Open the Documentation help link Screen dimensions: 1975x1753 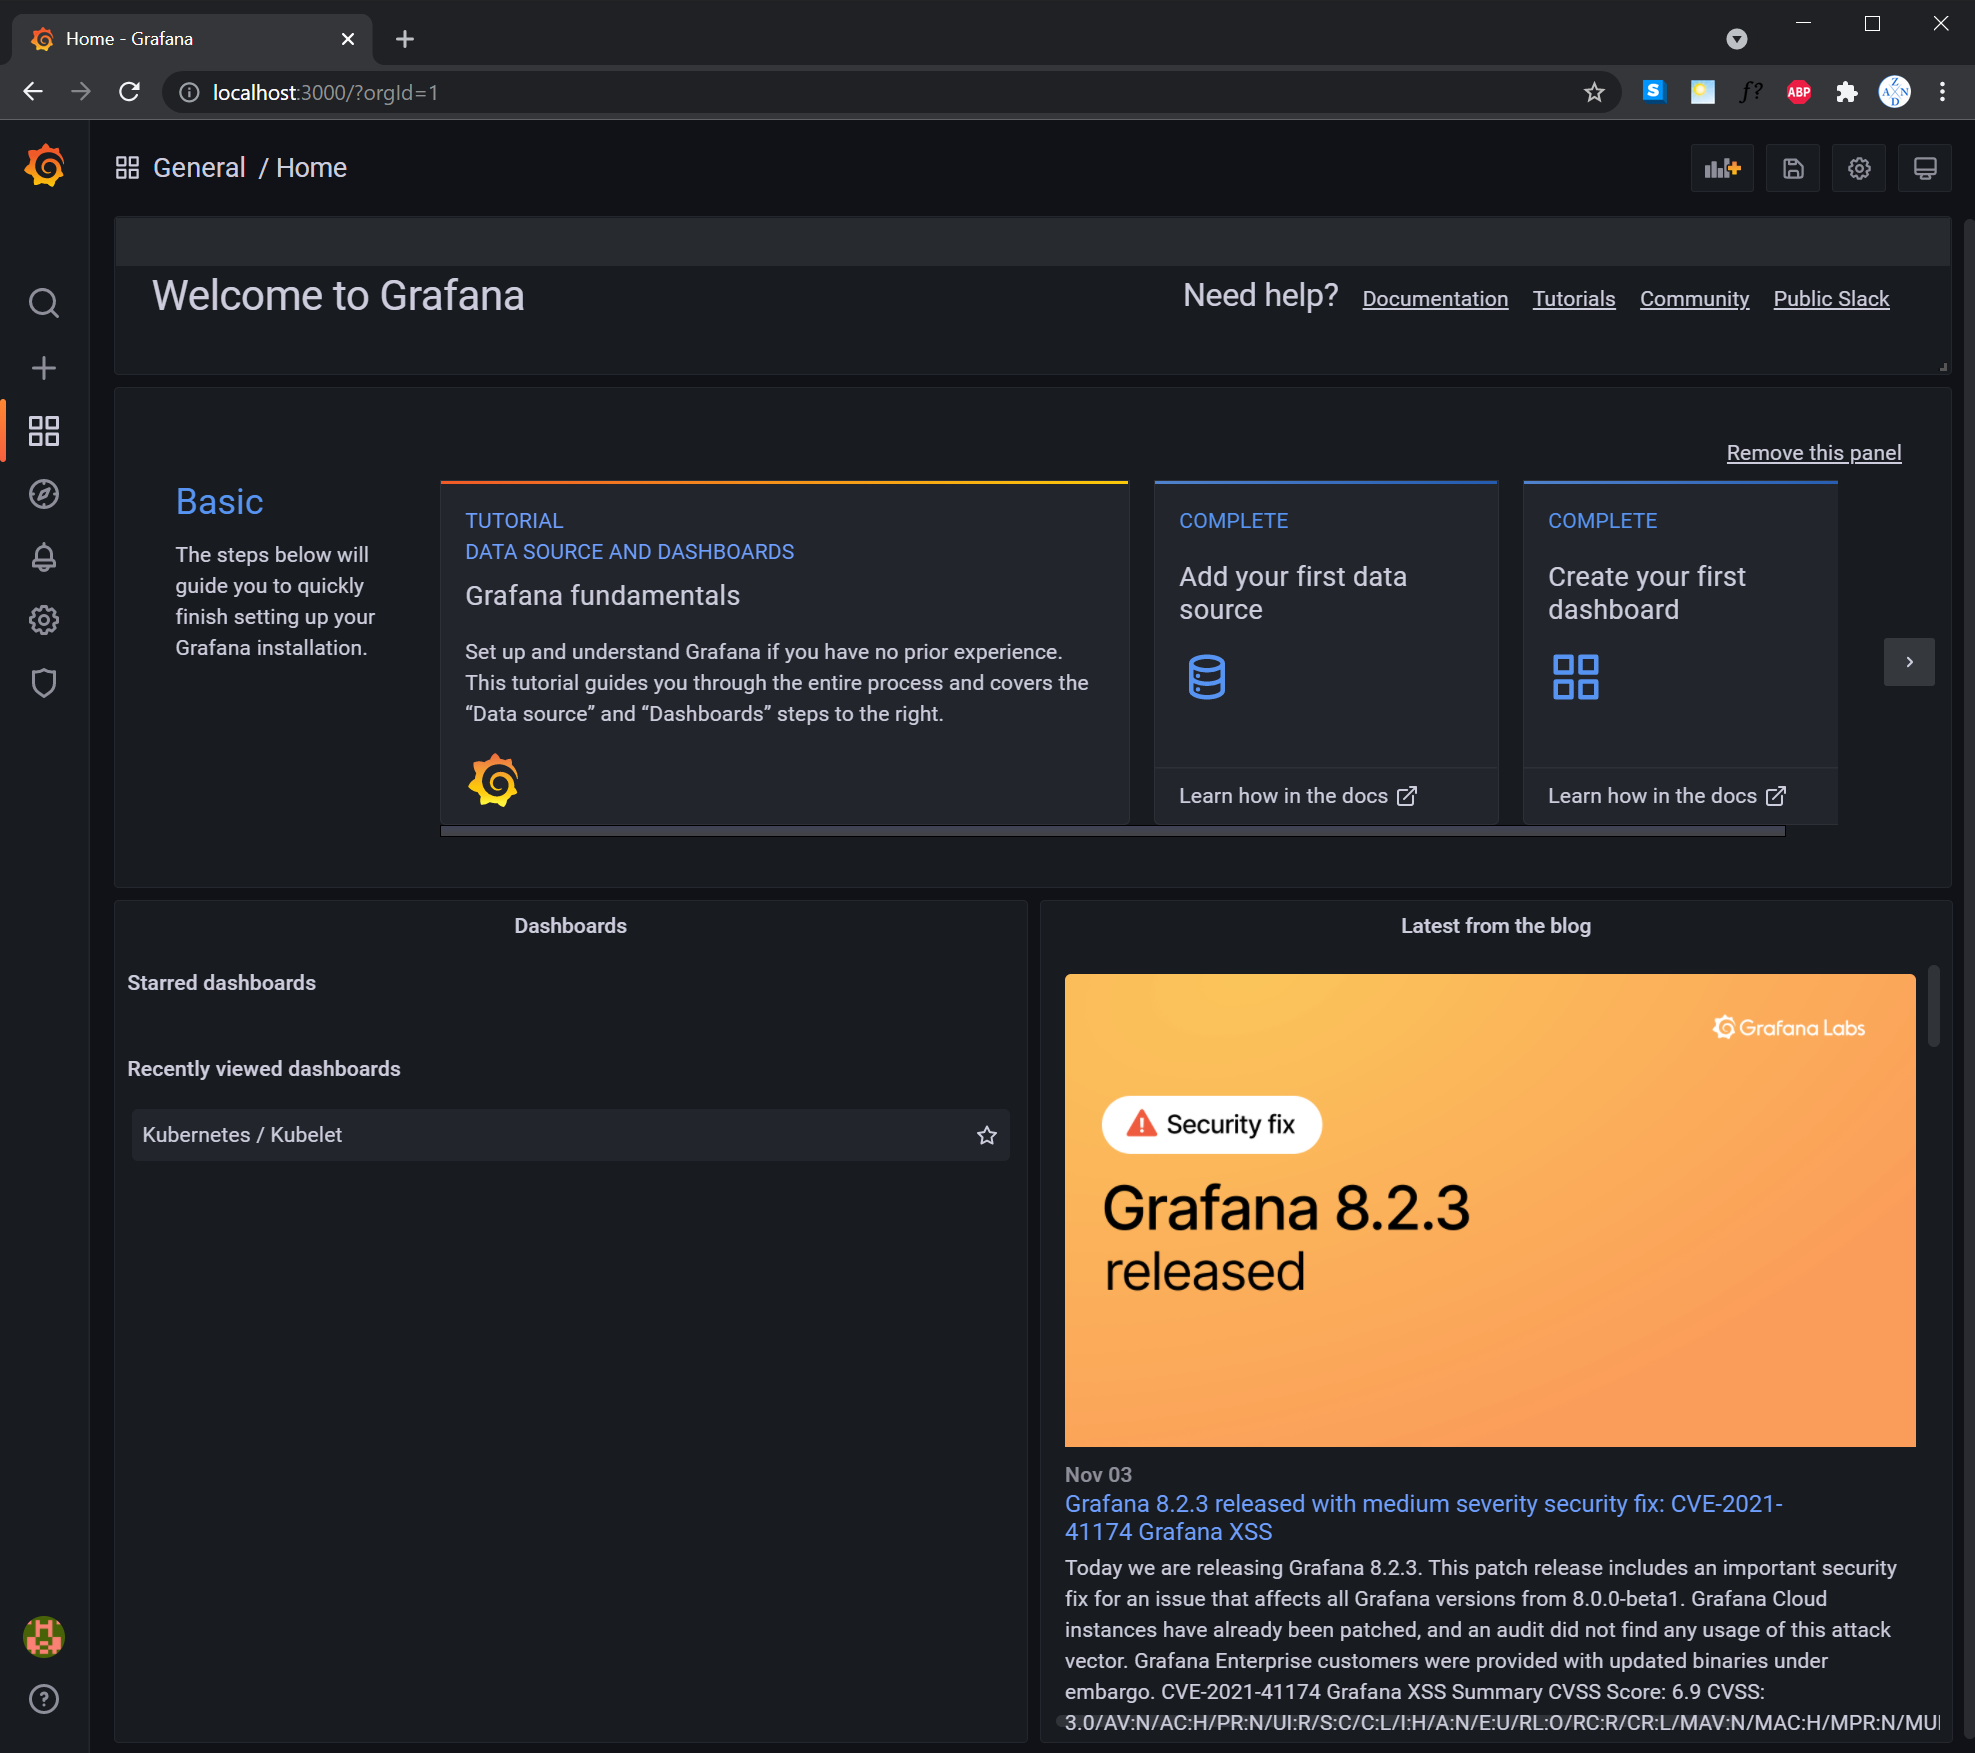(1434, 299)
